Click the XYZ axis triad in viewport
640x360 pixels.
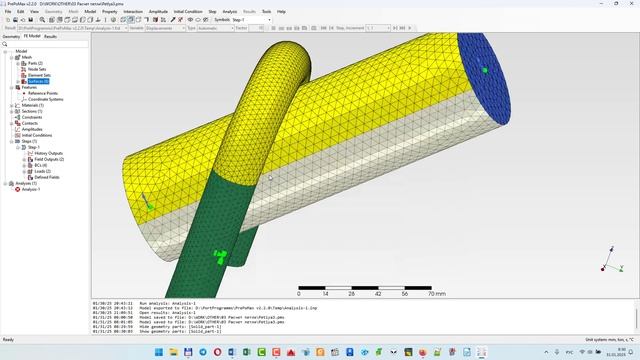point(612,260)
